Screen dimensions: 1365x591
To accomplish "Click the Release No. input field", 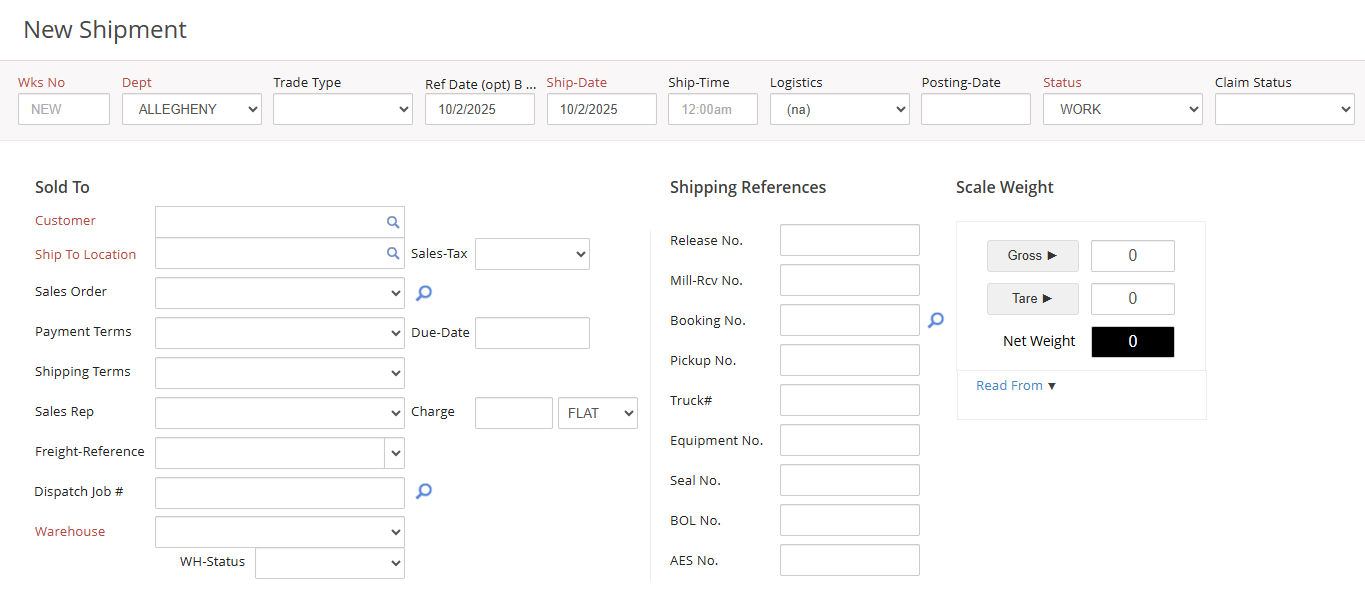I will pyautogui.click(x=849, y=240).
